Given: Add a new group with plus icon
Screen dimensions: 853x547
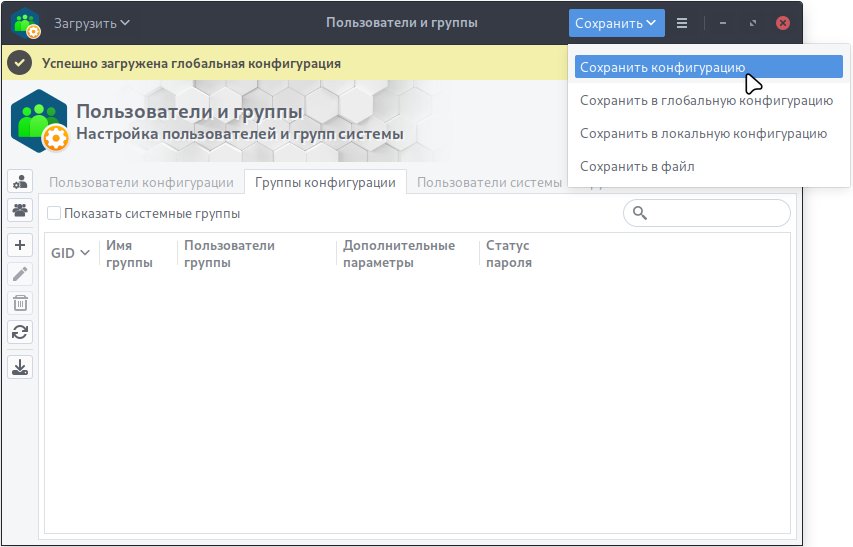Looking at the screenshot, I should pos(20,245).
